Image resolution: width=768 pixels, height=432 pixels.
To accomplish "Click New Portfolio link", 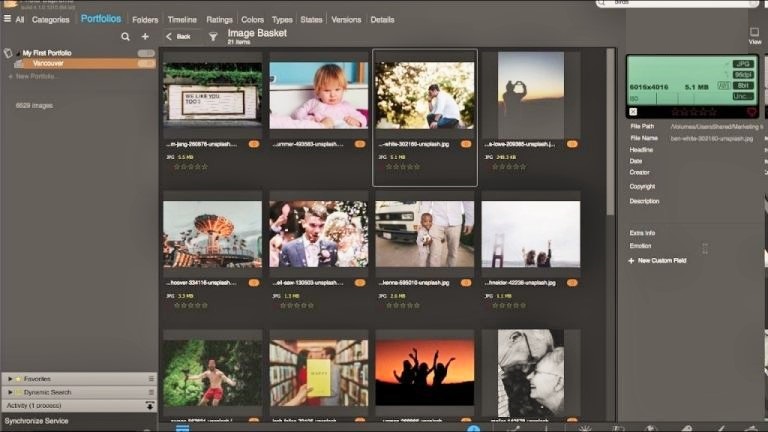I will 33,76.
